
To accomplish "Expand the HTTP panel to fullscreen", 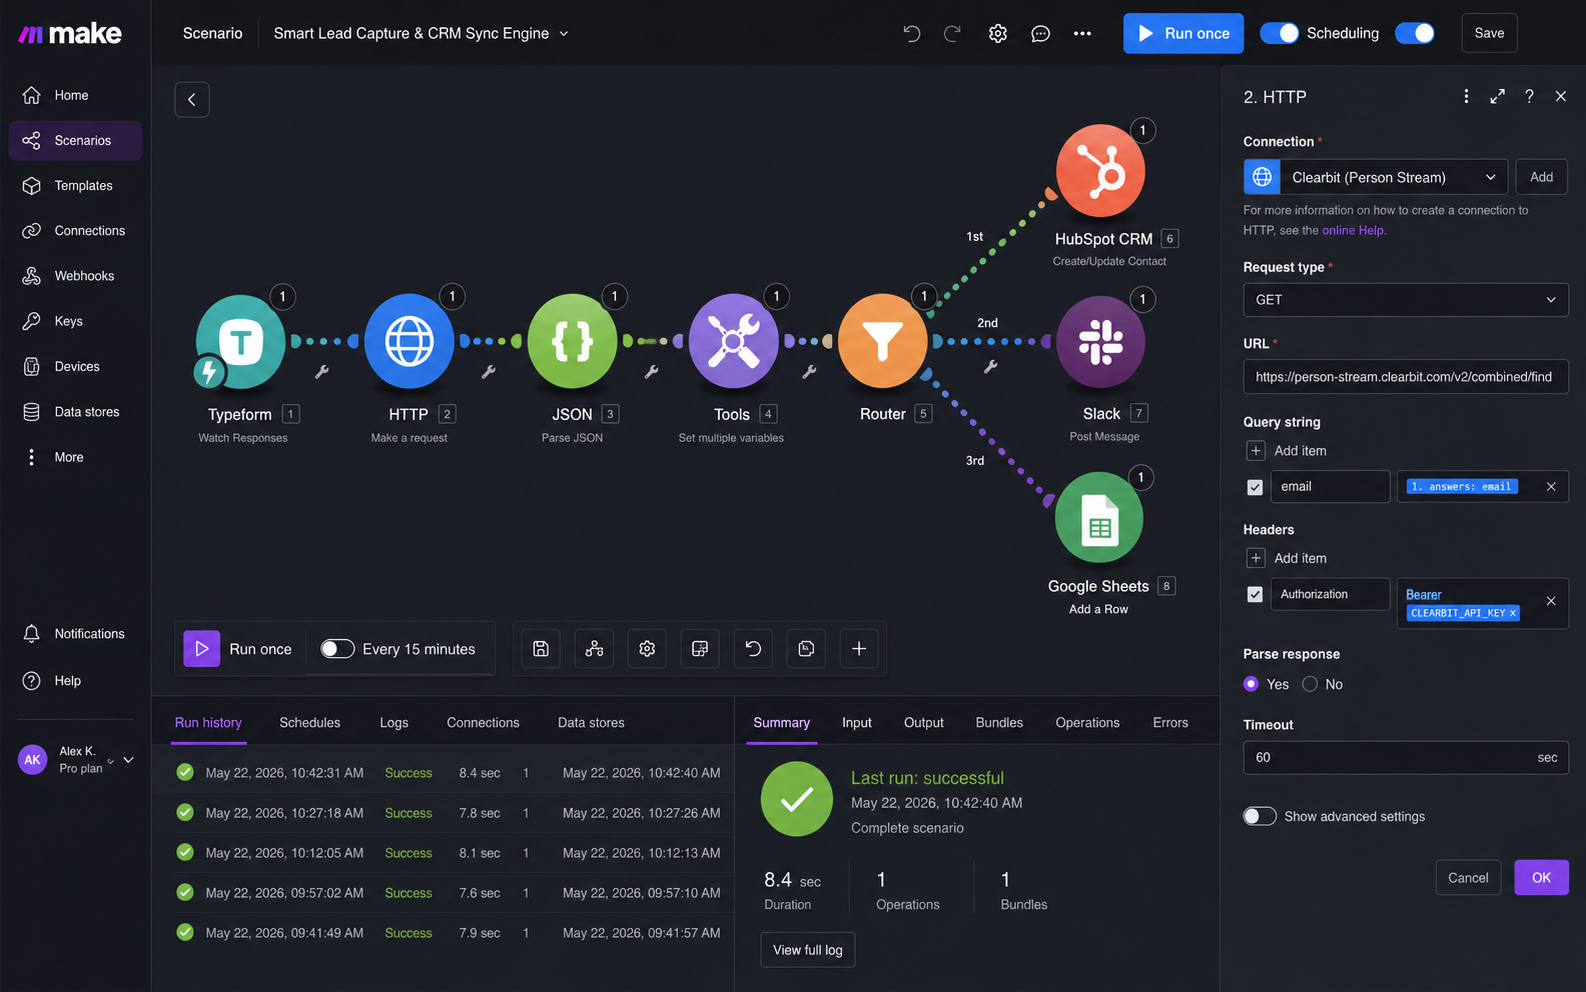I will tap(1497, 96).
